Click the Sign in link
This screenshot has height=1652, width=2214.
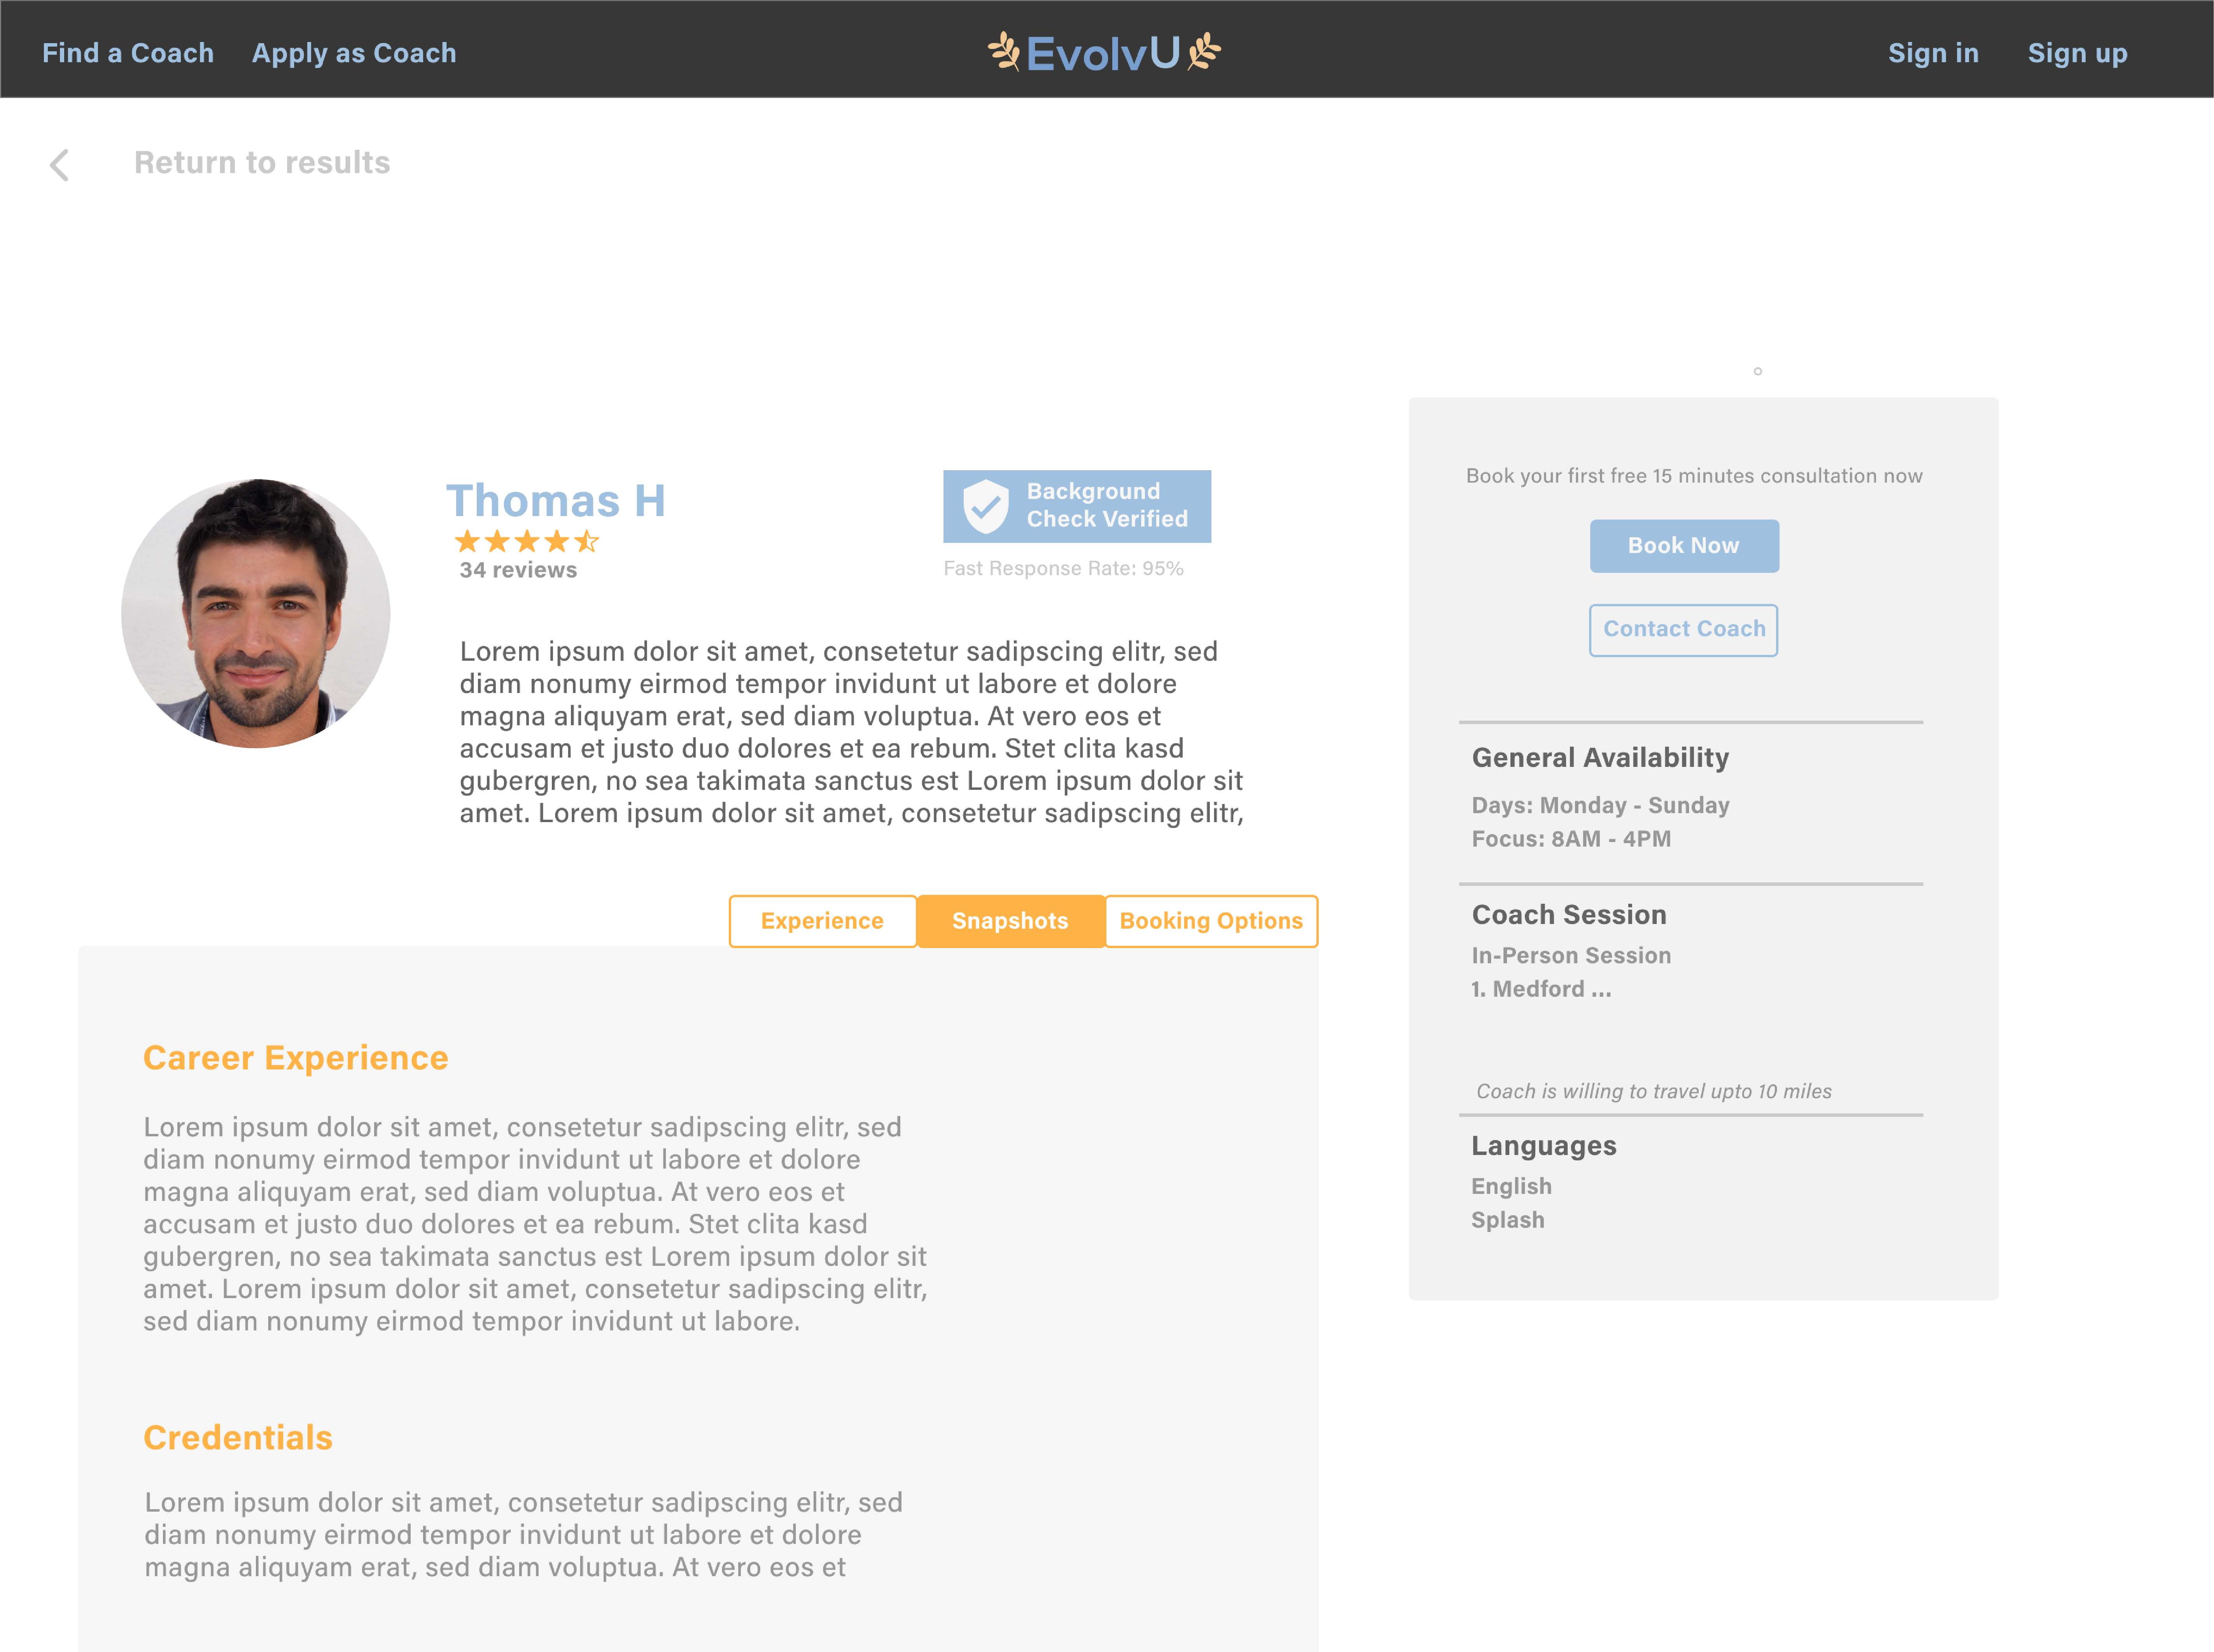pos(1933,53)
